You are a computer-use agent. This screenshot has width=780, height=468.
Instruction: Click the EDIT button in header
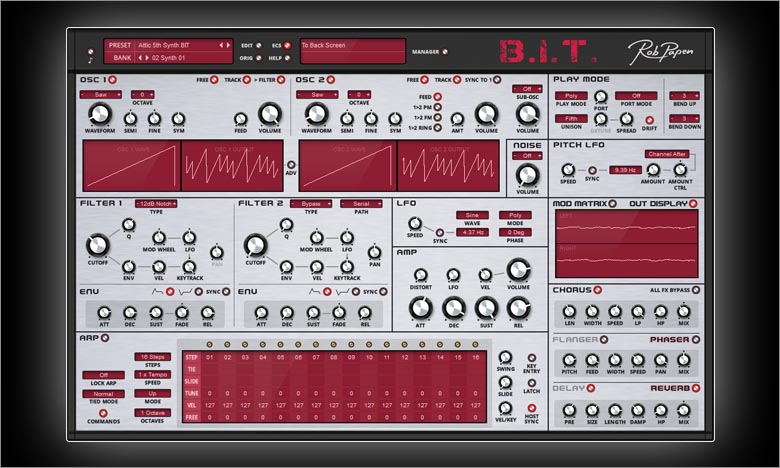coord(258,45)
